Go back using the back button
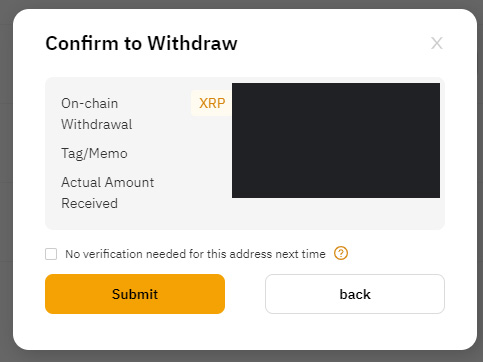 [355, 294]
